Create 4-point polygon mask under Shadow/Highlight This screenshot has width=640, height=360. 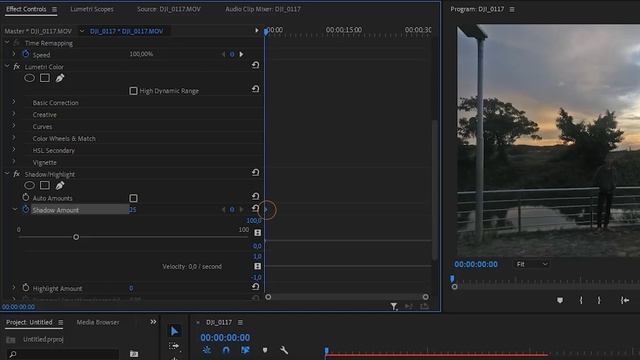pyautogui.click(x=45, y=185)
